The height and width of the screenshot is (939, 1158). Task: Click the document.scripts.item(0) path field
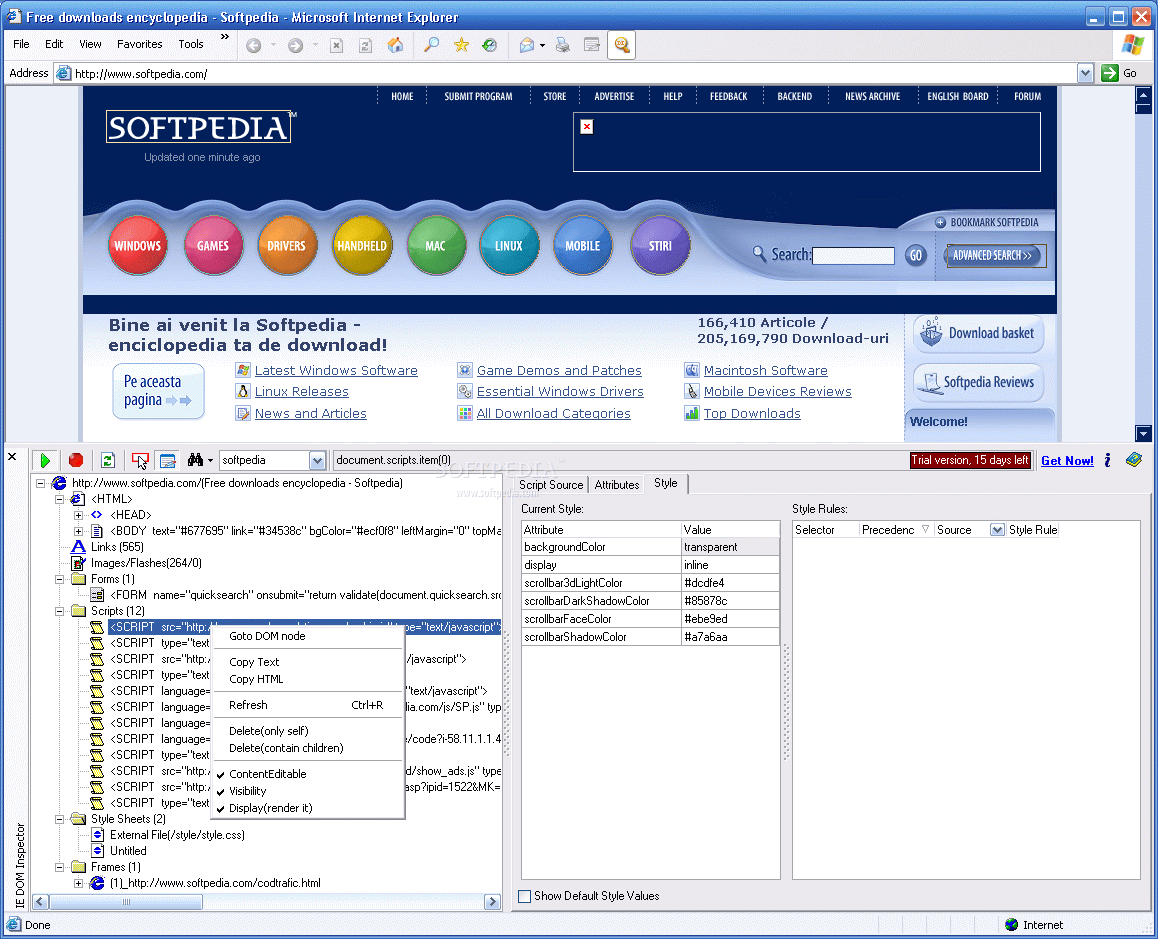620,460
